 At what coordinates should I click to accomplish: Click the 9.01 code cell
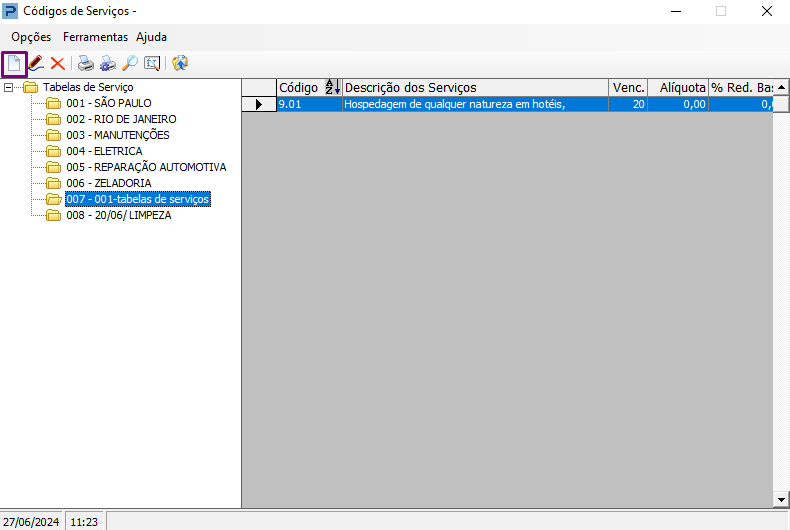(x=309, y=104)
